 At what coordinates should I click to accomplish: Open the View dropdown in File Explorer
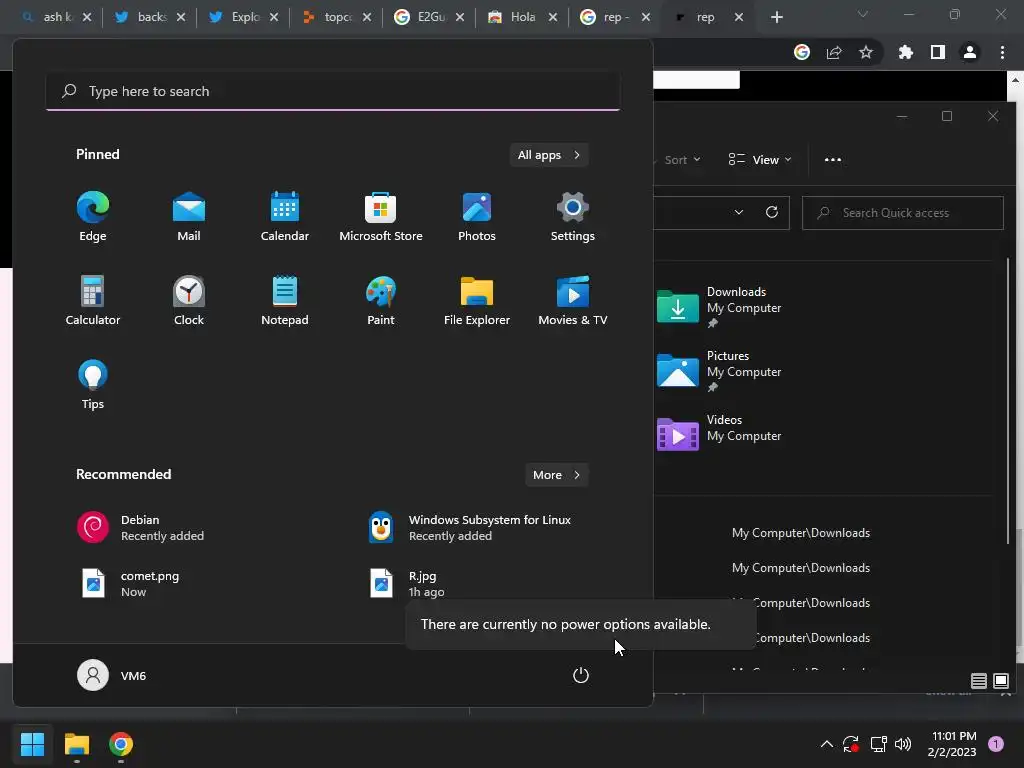tap(760, 160)
